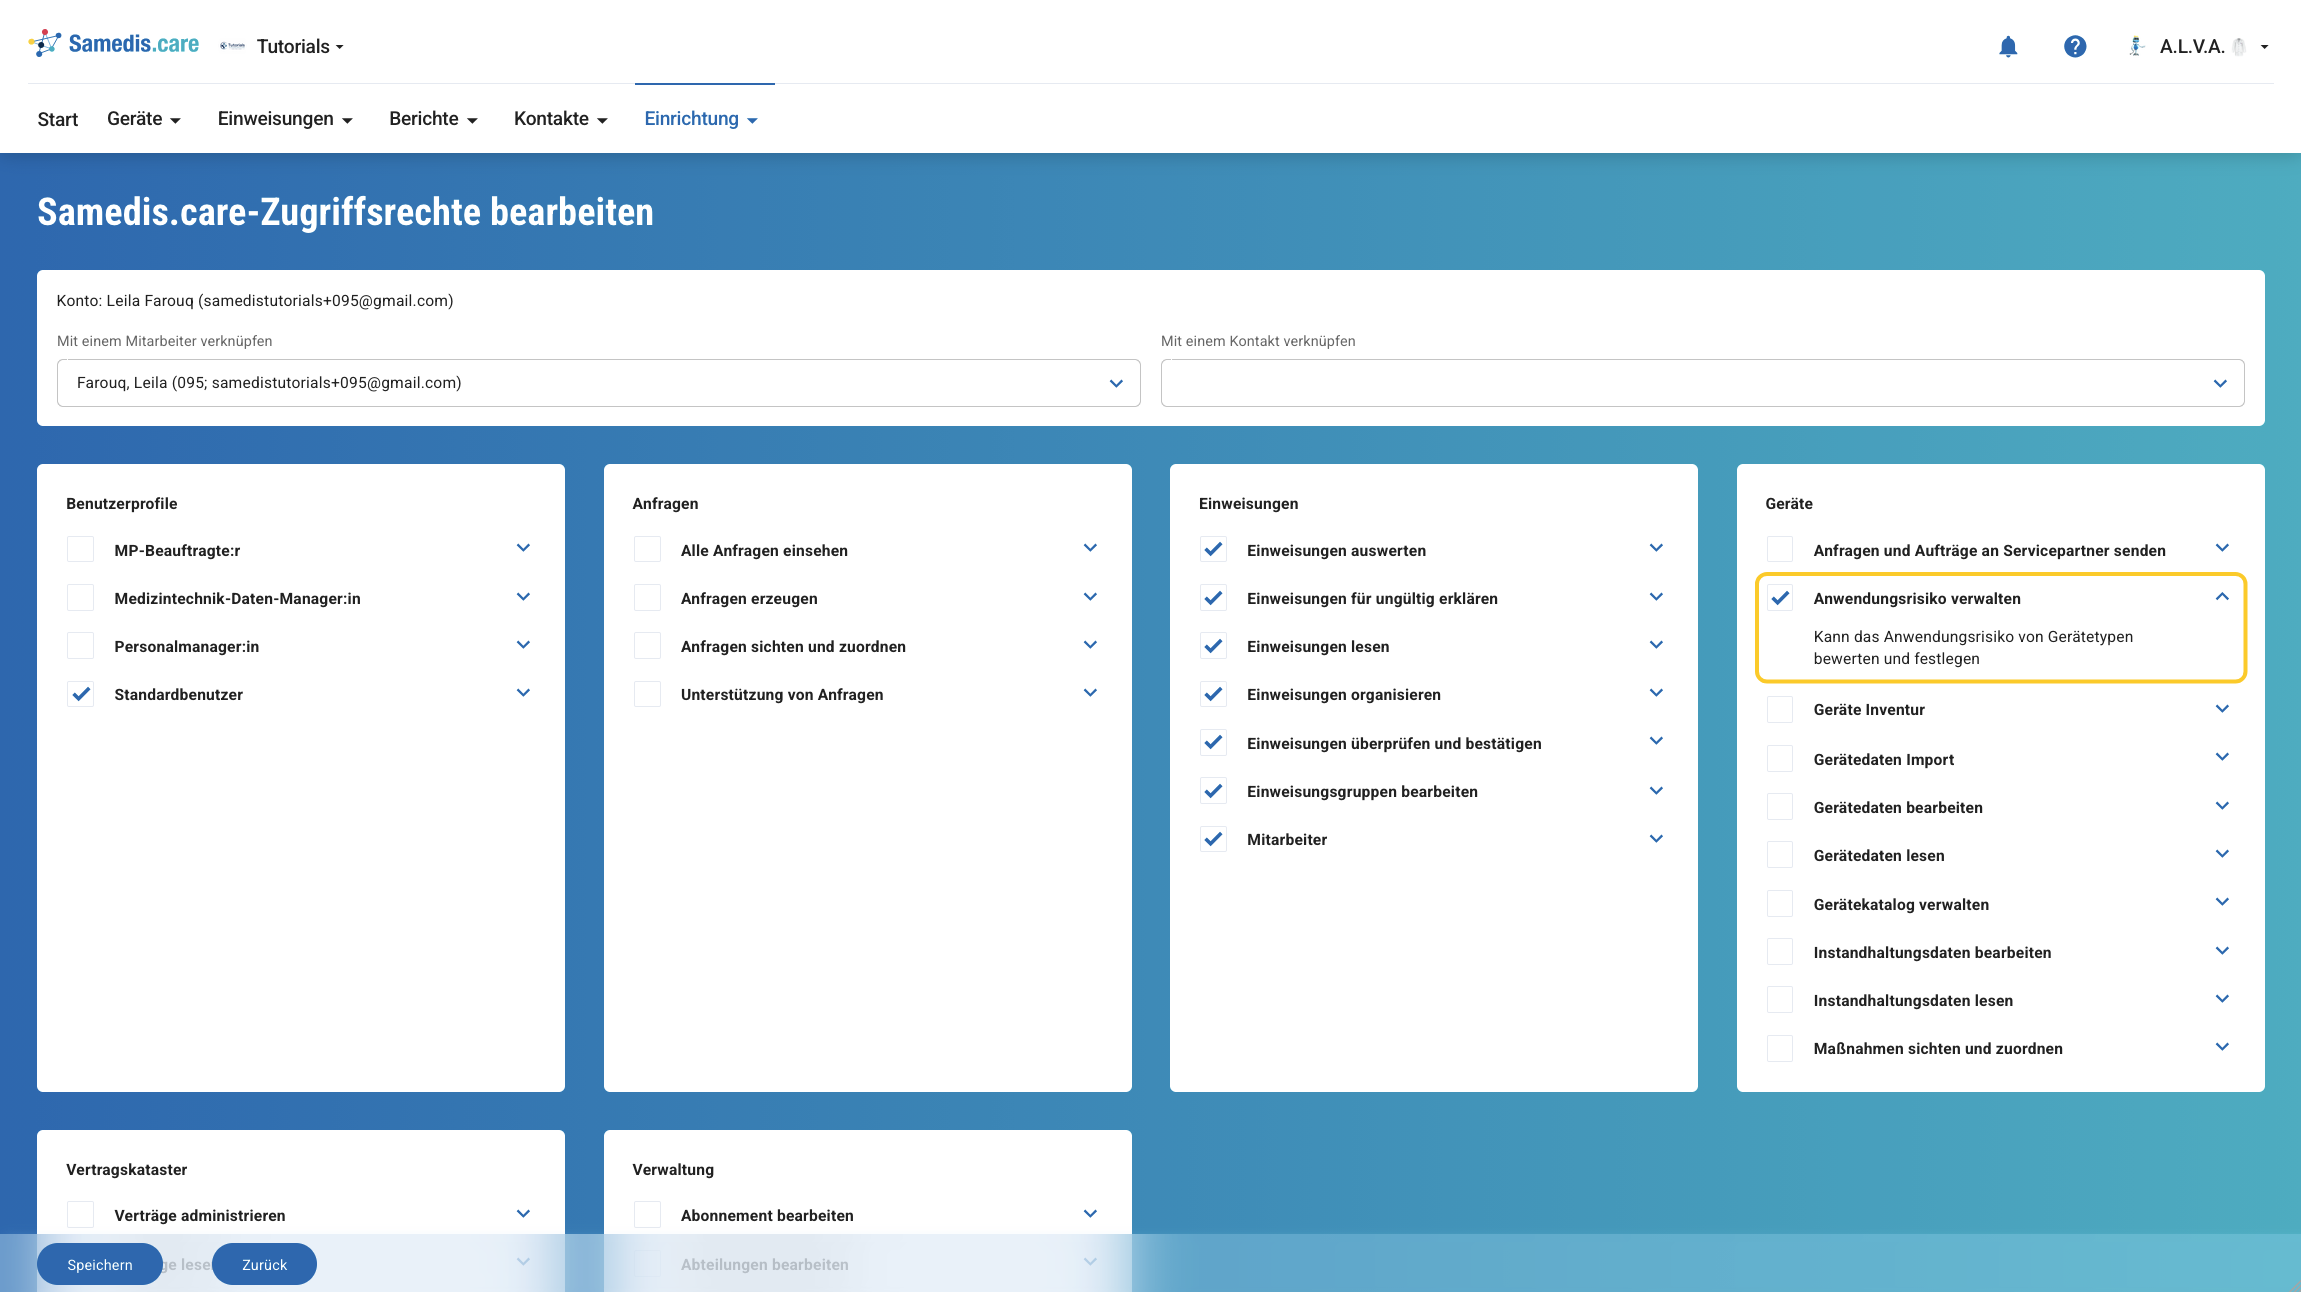Check Alle Anfragen einsehen
2301x1292 pixels.
coord(648,550)
